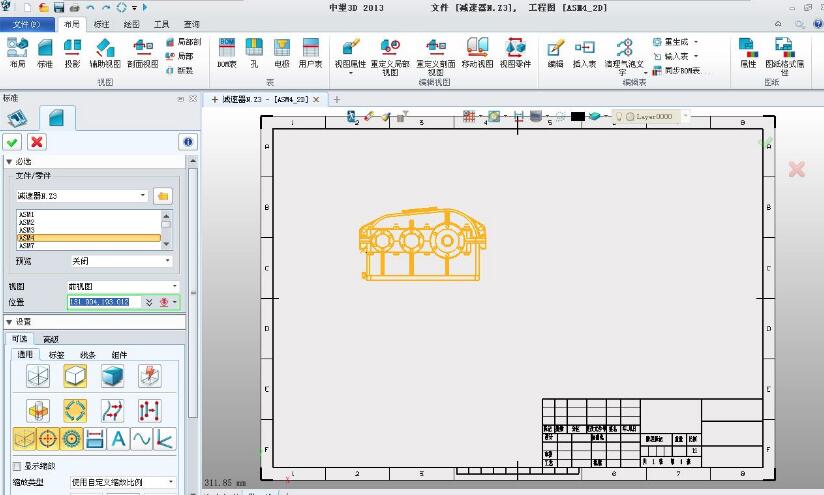824x495 pixels.
Task: Click the panel vertical scrollbar
Action: point(192,293)
